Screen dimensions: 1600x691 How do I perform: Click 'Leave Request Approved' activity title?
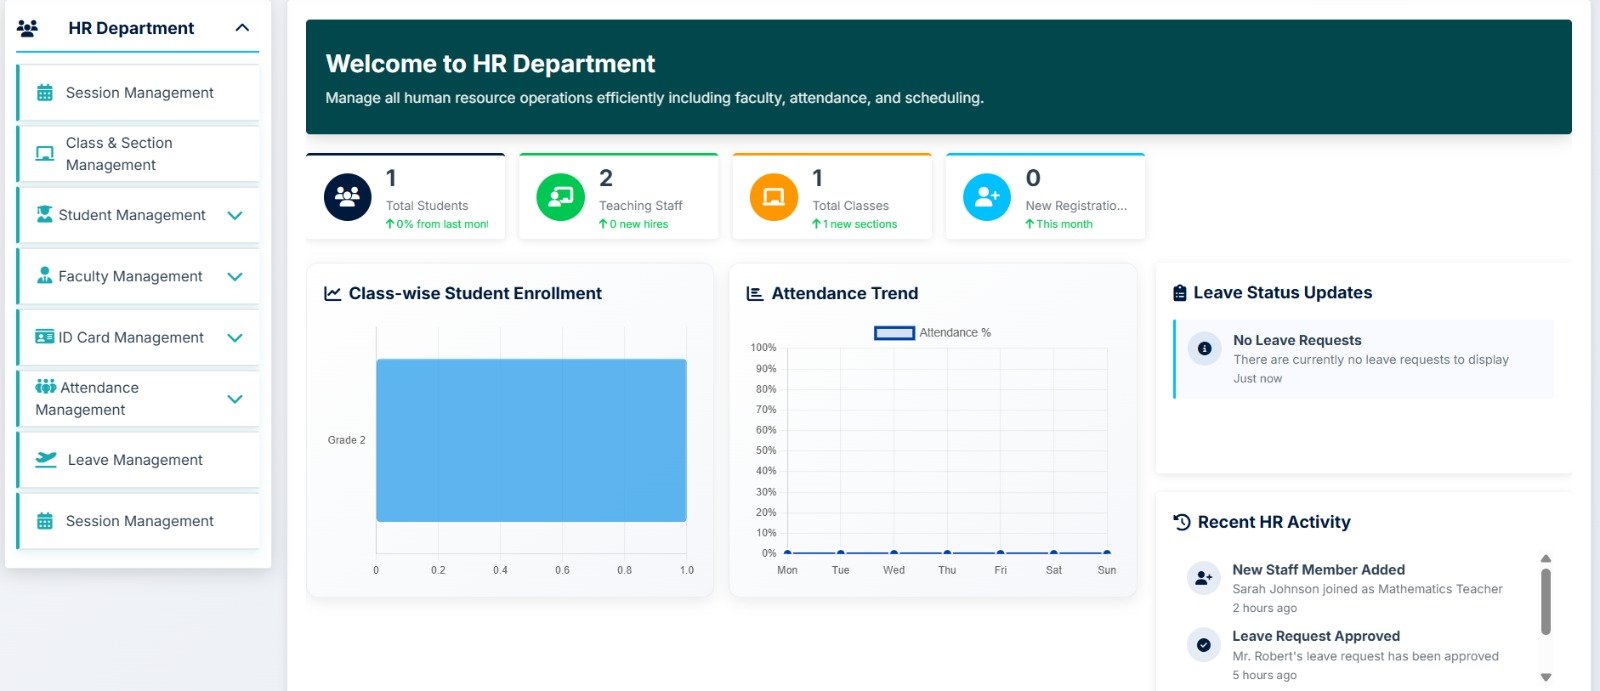(x=1316, y=636)
